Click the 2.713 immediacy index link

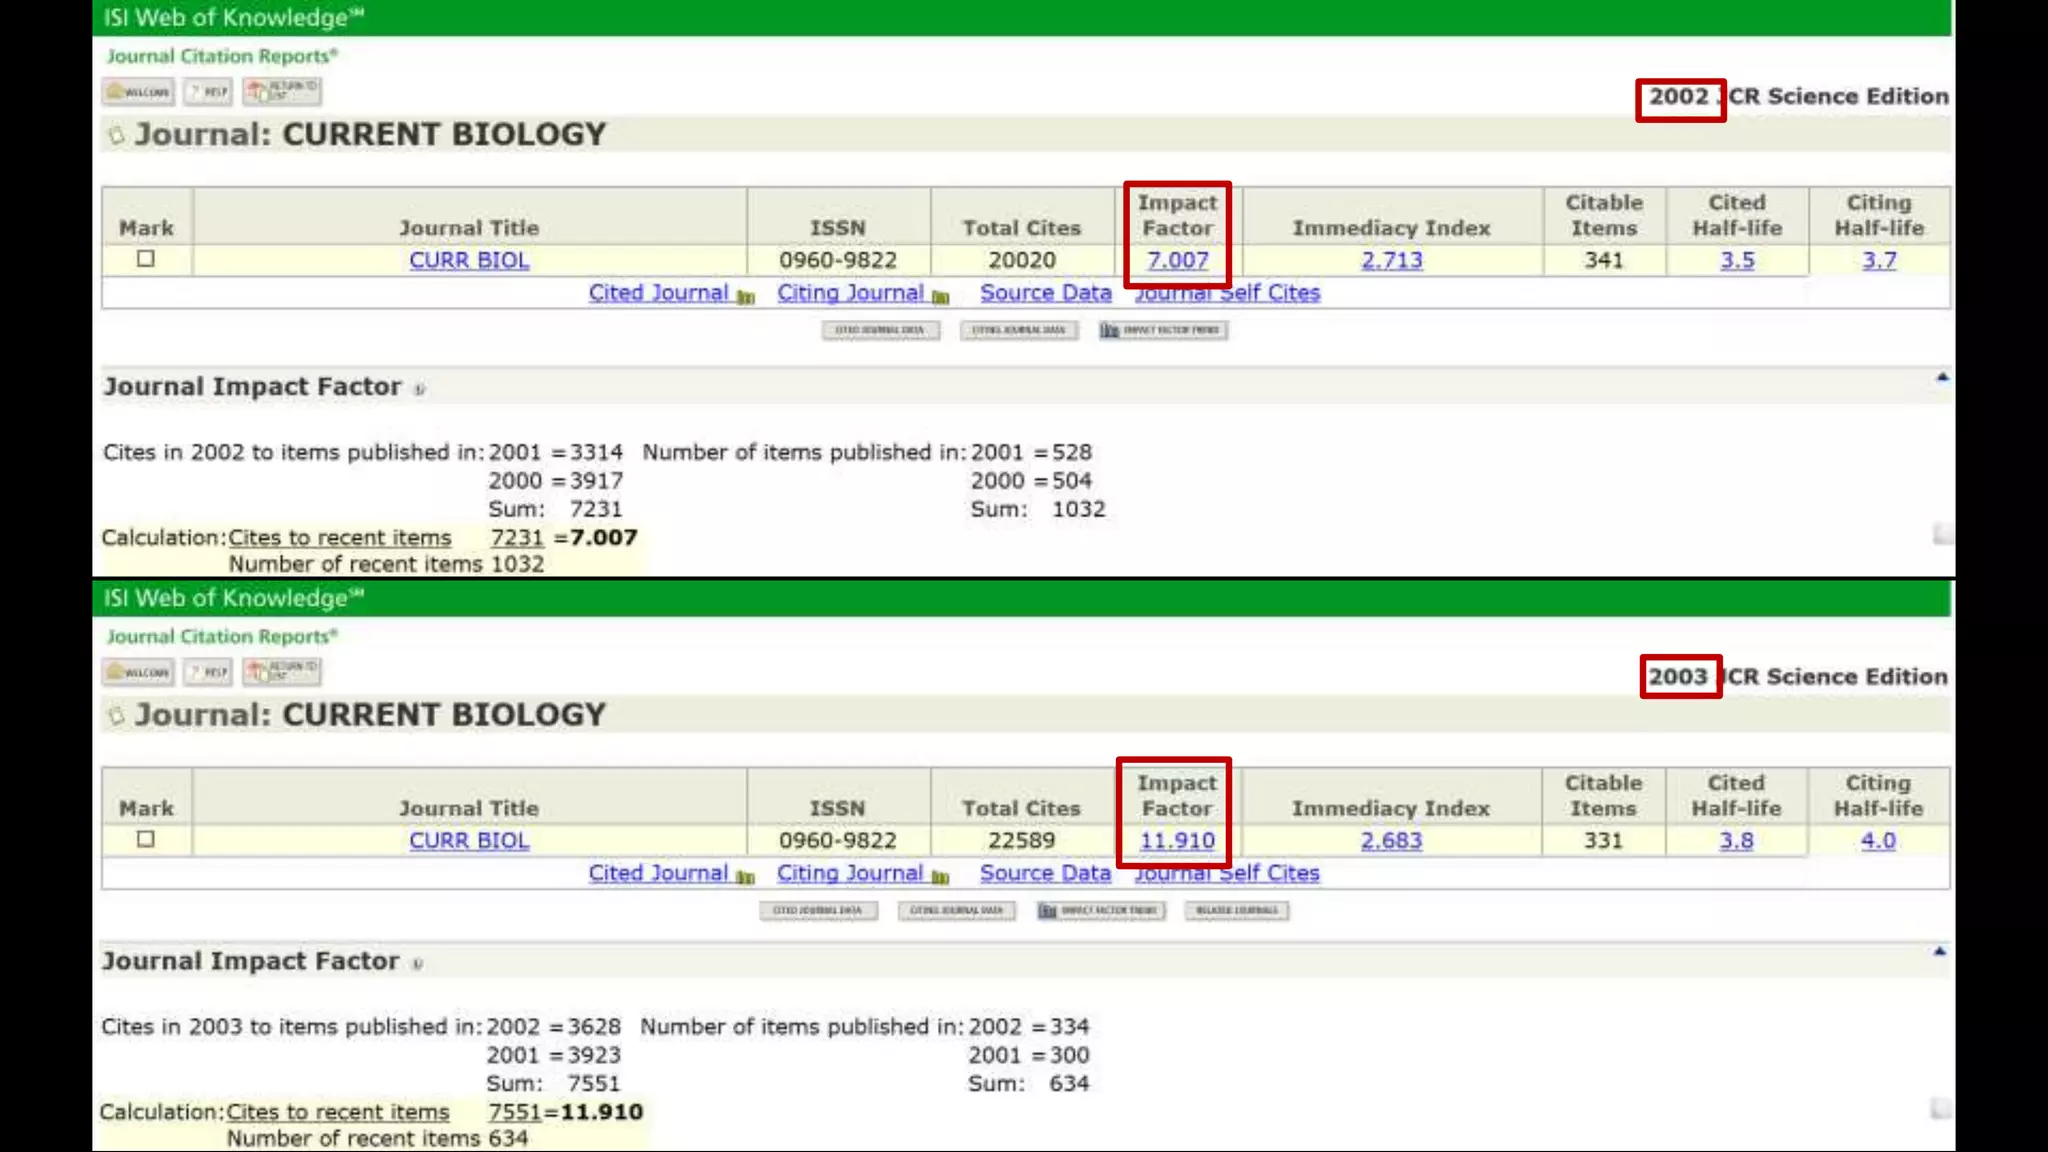point(1391,260)
